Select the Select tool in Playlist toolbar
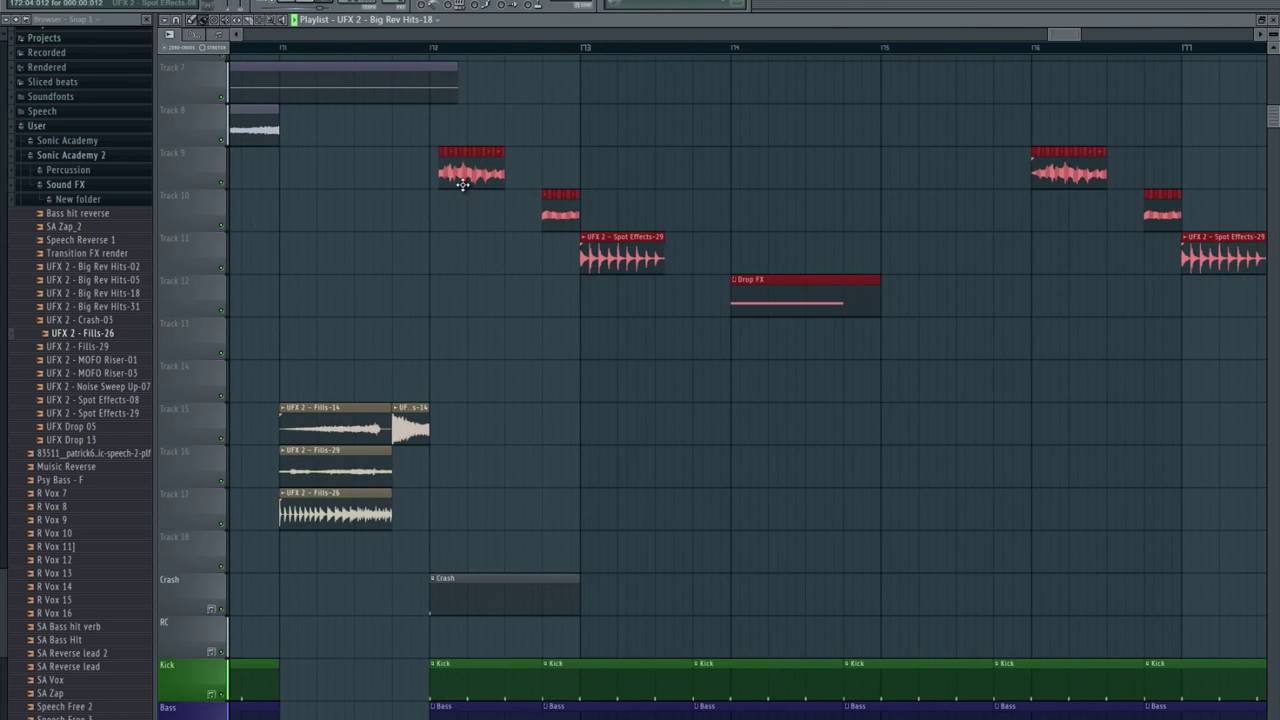The width and height of the screenshot is (1280, 720). point(259,20)
